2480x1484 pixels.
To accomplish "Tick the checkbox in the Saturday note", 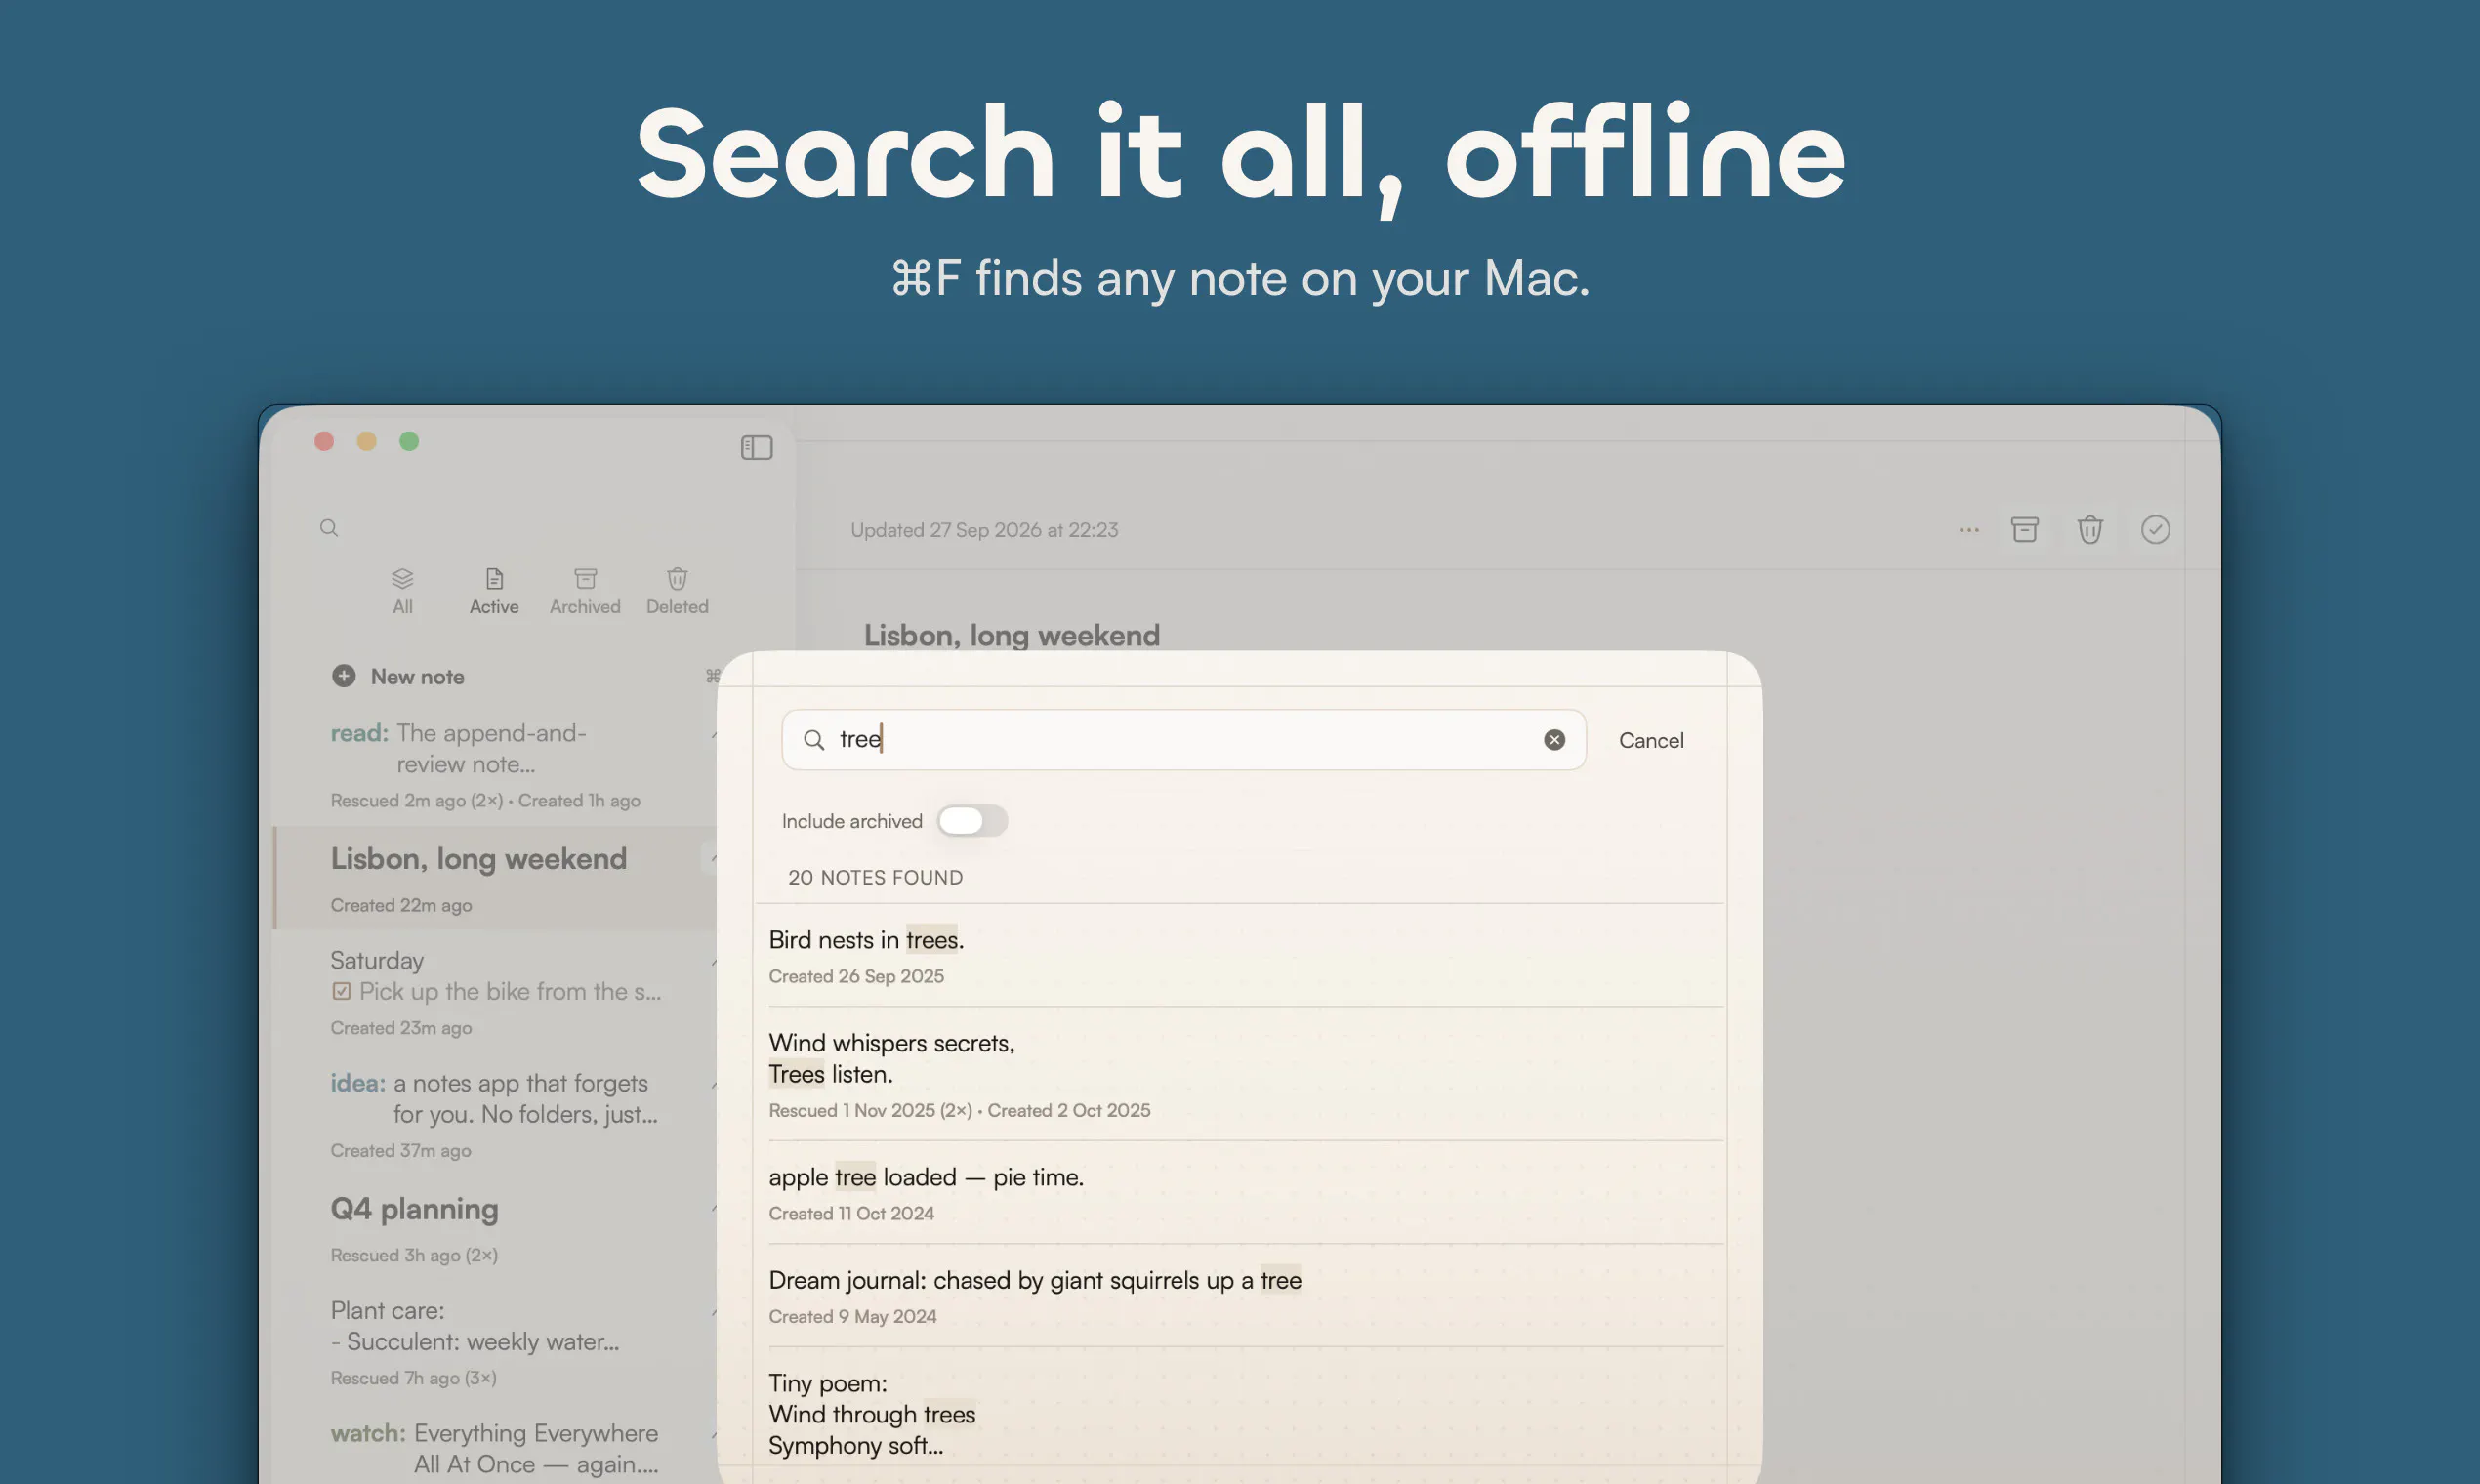I will click(x=342, y=991).
